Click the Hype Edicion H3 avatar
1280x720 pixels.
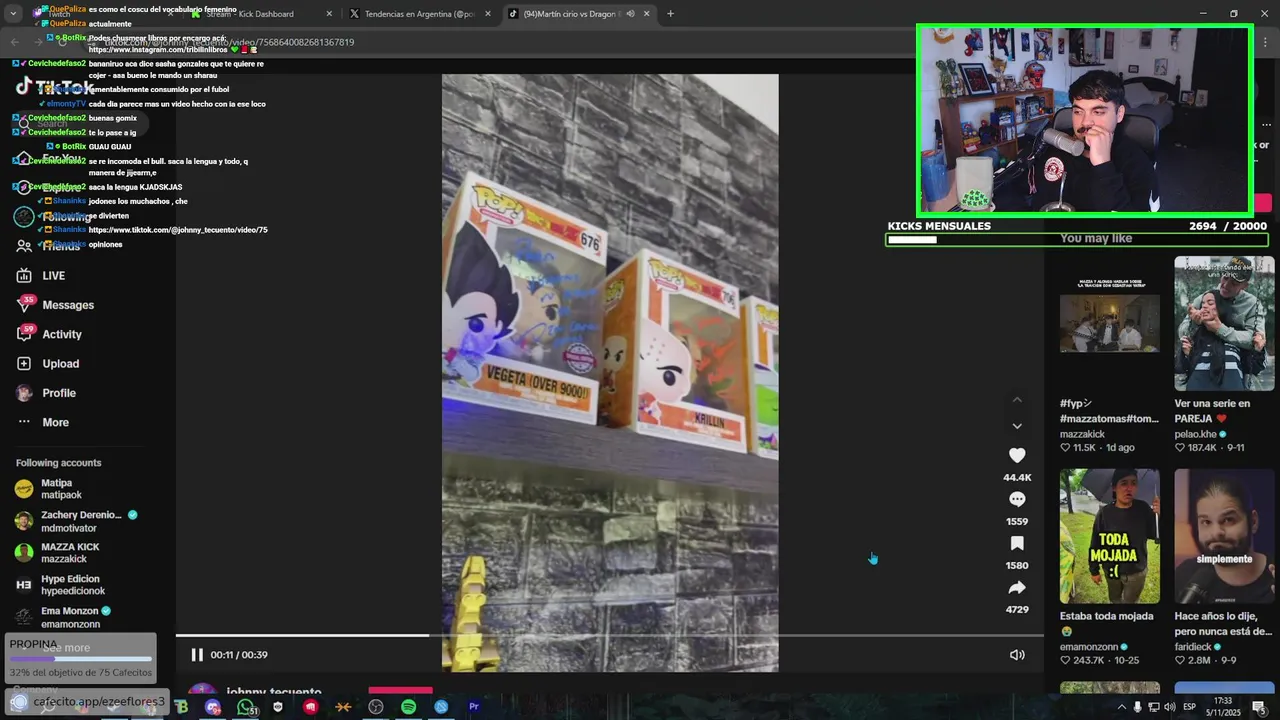(24, 585)
